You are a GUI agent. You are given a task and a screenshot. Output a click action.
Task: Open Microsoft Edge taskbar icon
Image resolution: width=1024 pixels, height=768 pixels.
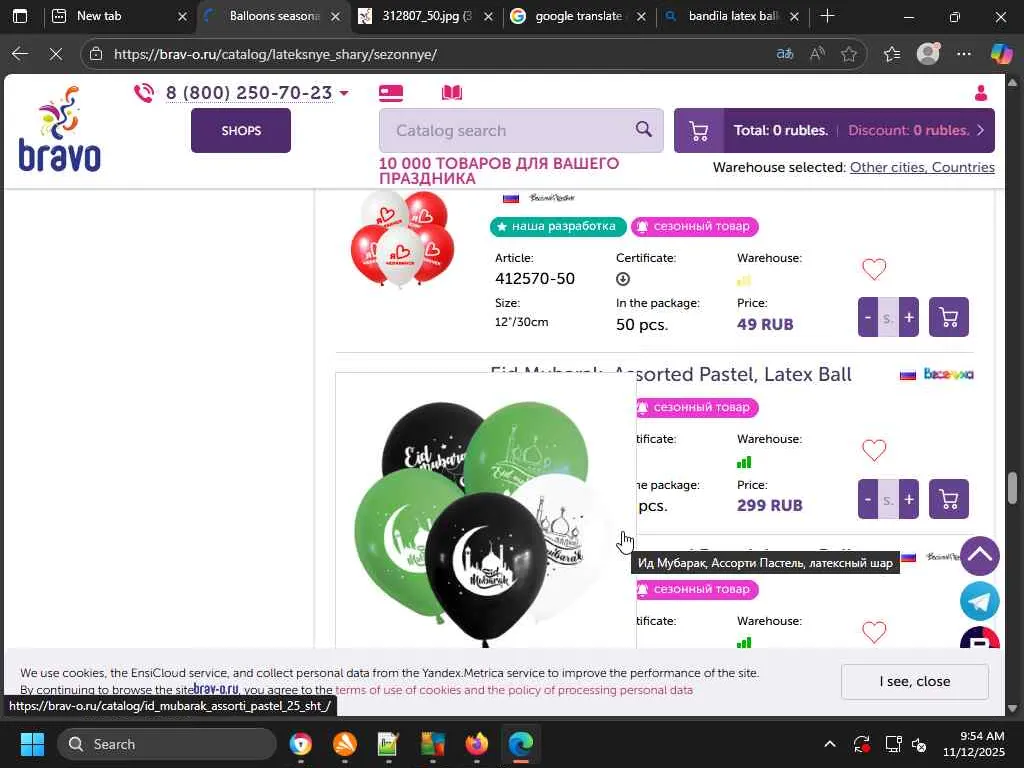520,744
